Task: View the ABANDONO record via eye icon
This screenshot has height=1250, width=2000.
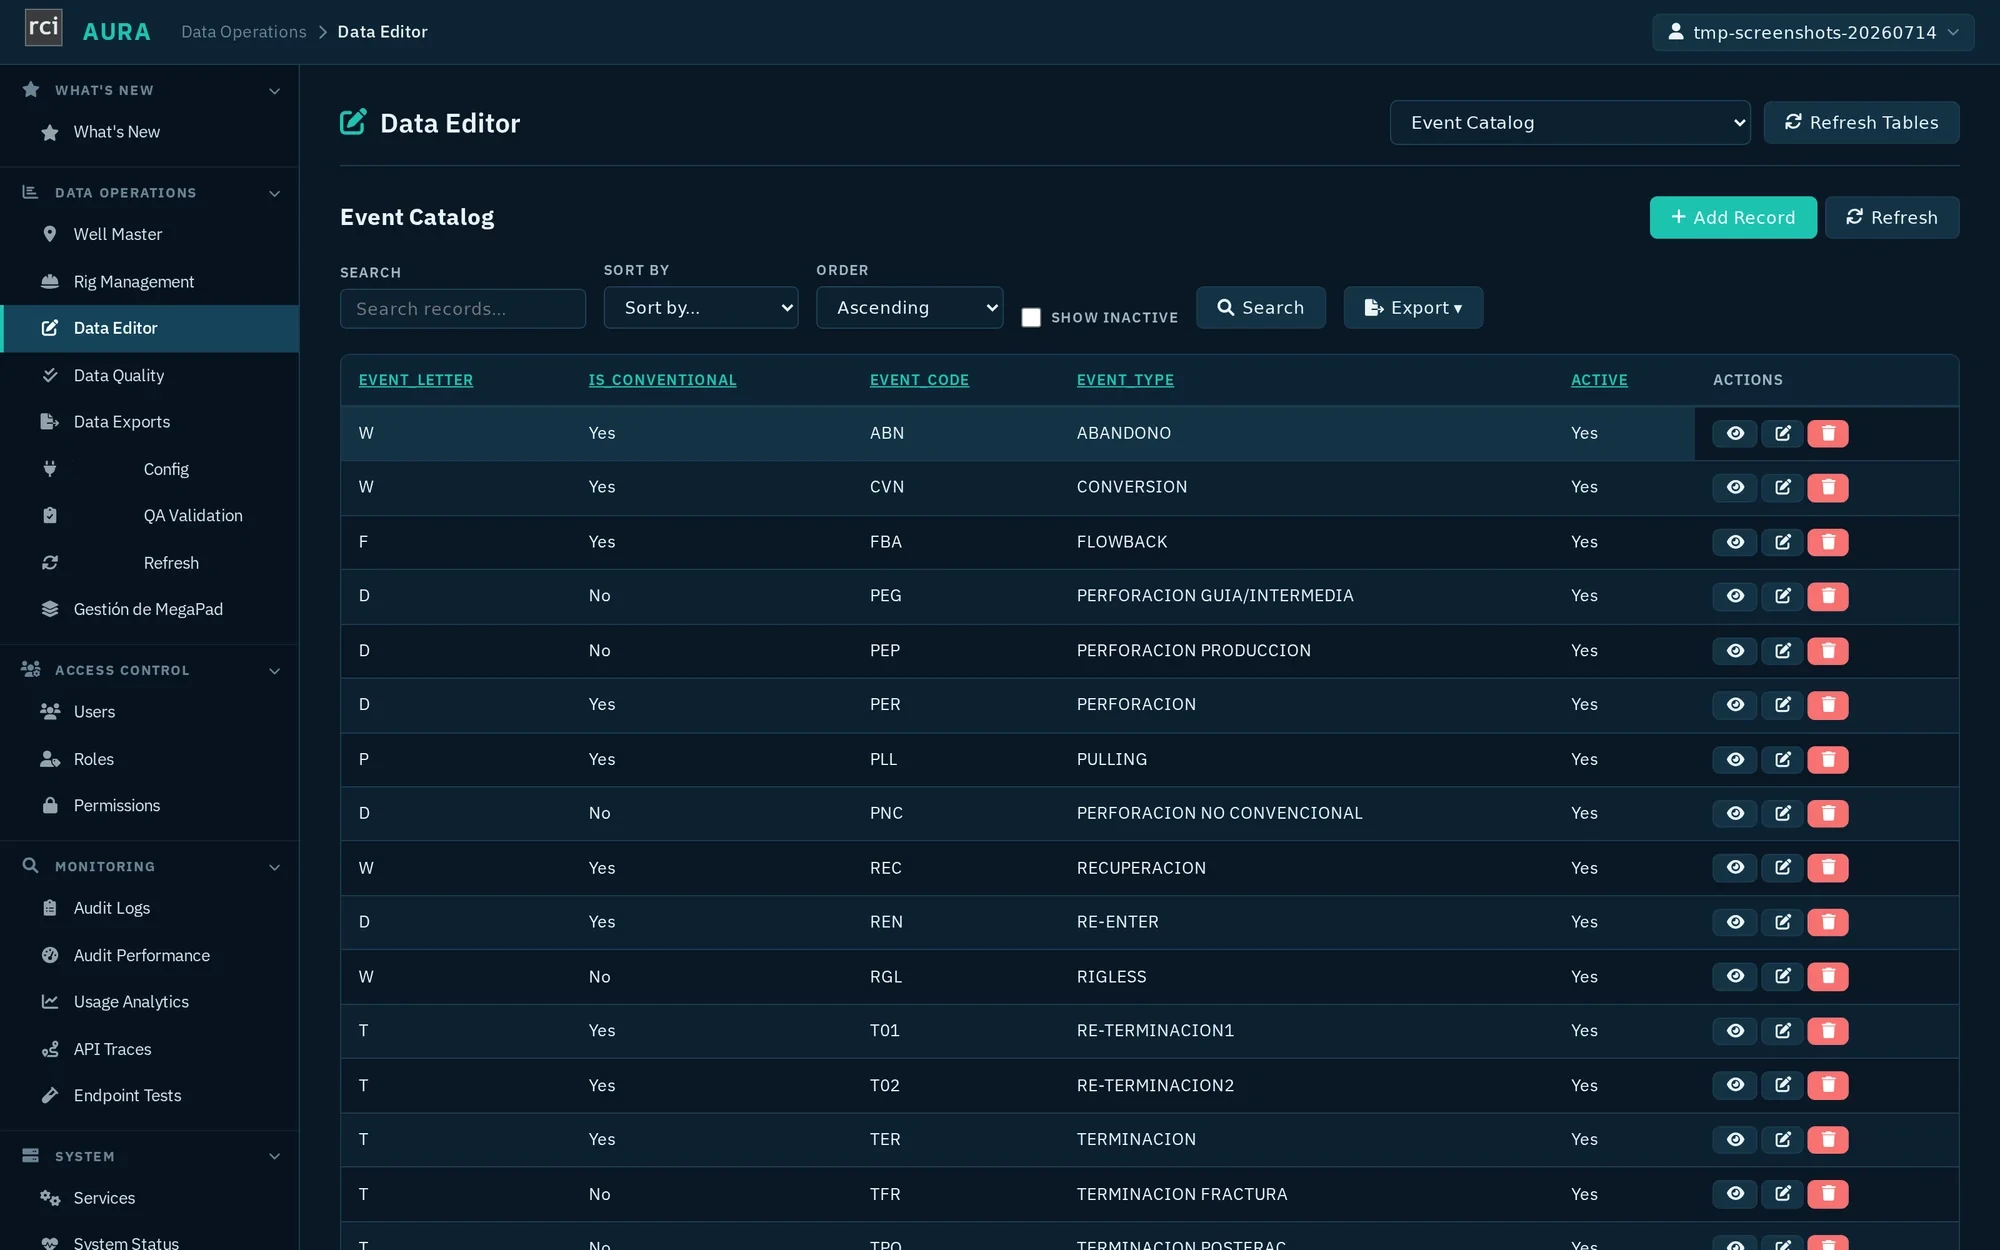Action: (1735, 433)
